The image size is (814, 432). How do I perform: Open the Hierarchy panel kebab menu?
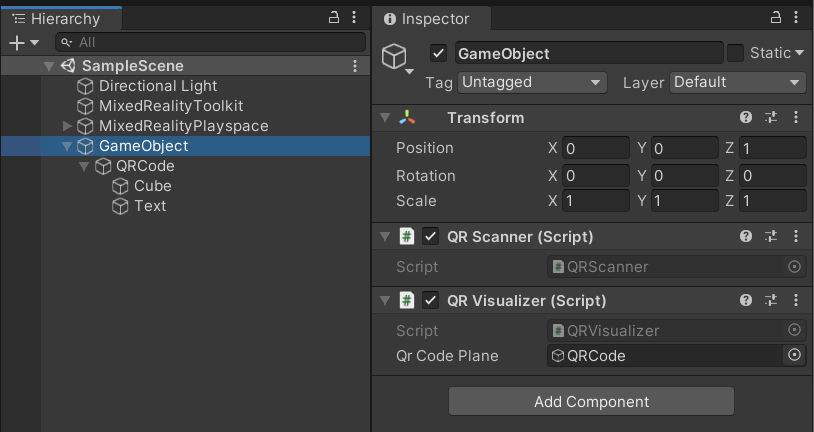pos(354,18)
